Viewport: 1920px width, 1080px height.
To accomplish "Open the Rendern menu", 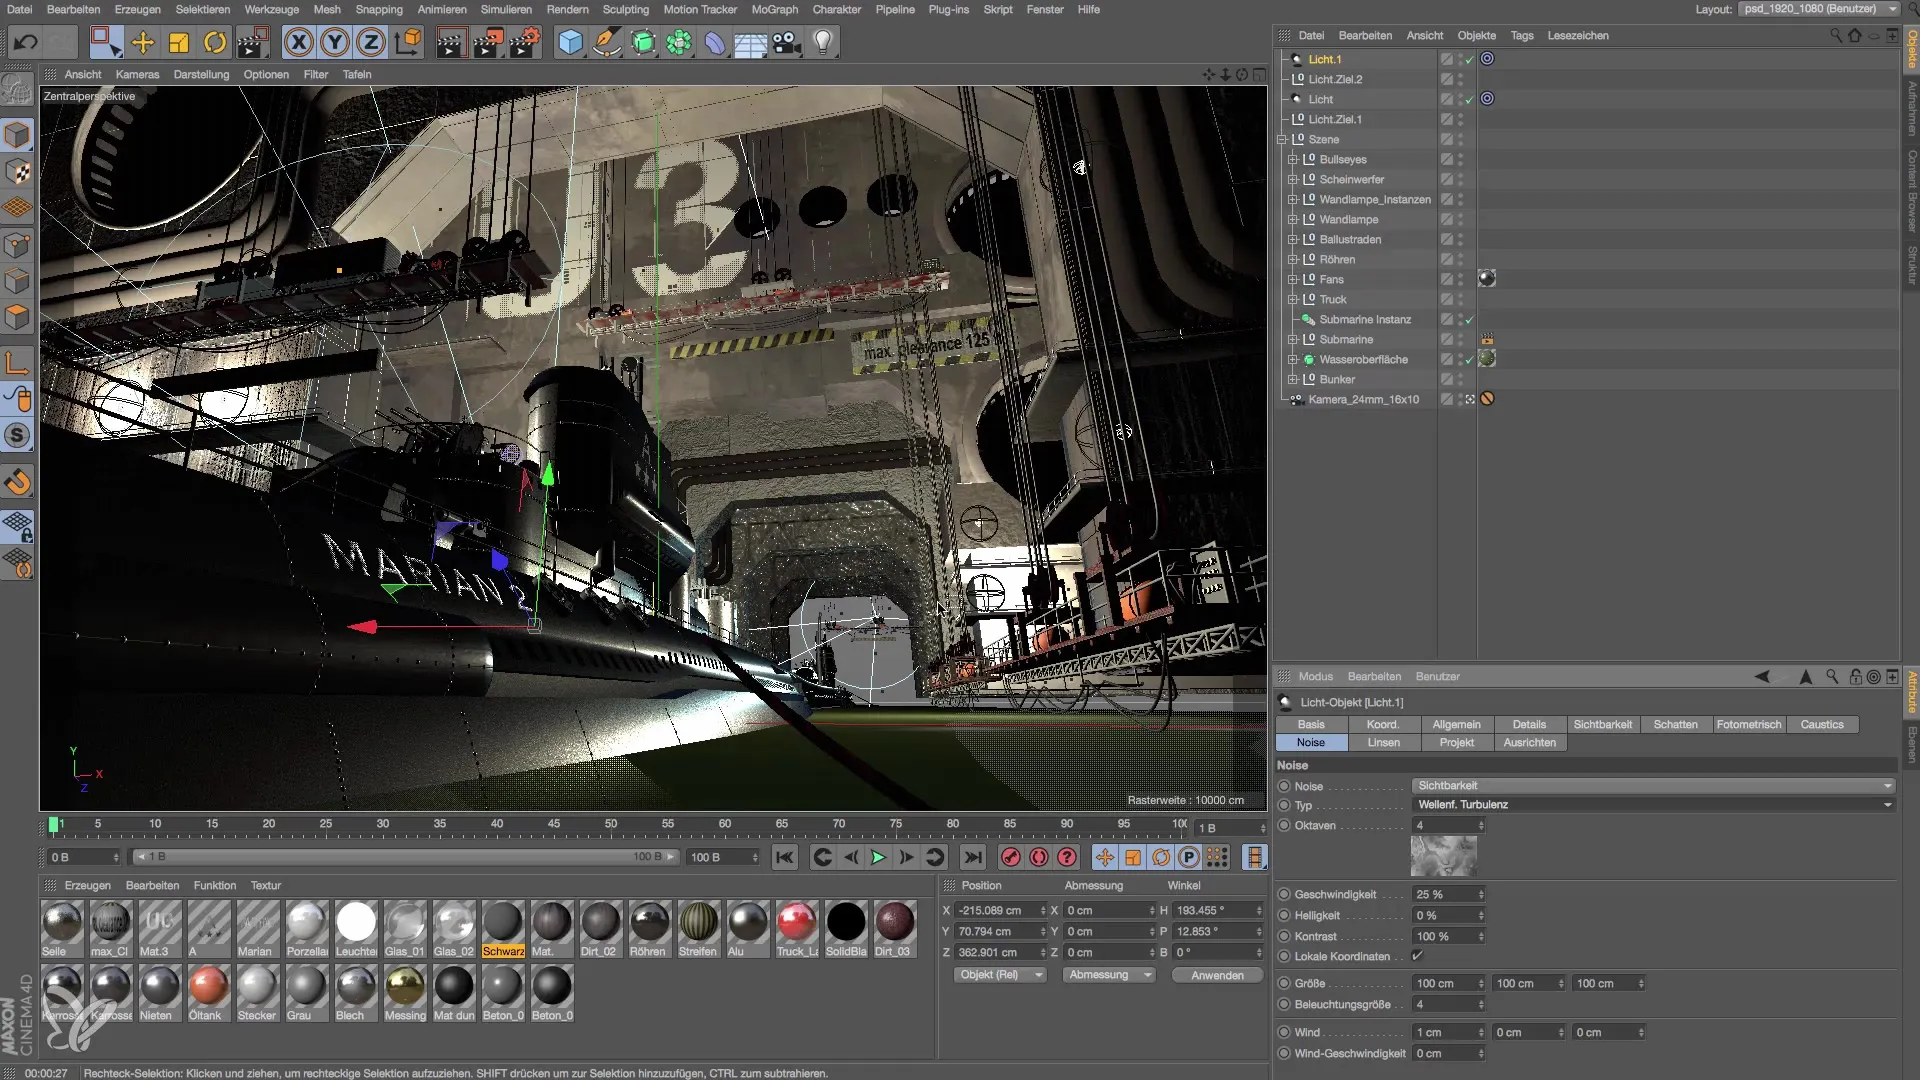I will click(567, 9).
